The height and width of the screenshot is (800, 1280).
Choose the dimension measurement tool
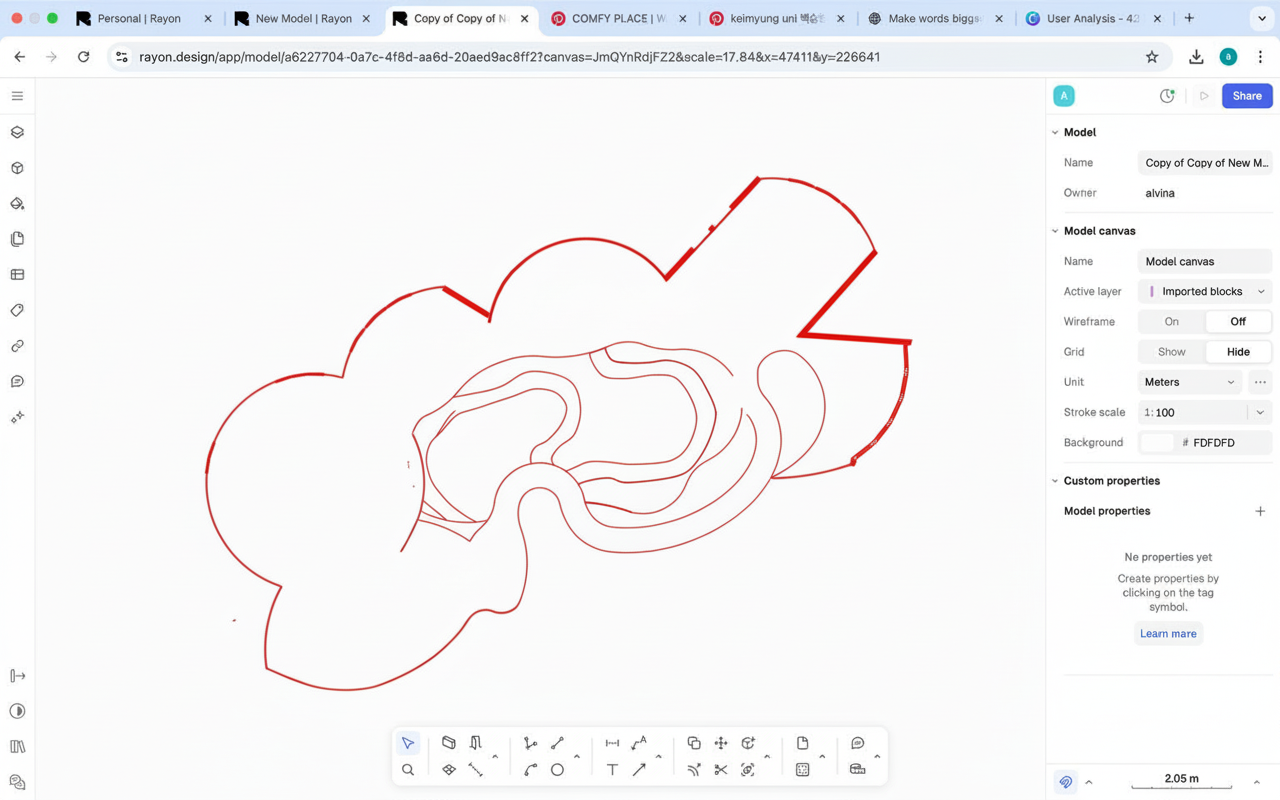[612, 743]
